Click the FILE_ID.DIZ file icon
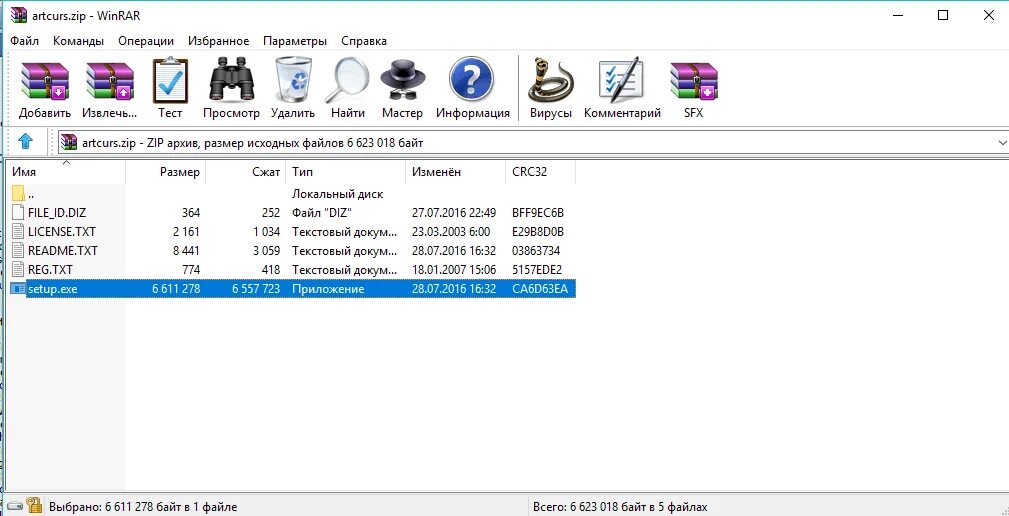The height and width of the screenshot is (516, 1009). point(18,212)
